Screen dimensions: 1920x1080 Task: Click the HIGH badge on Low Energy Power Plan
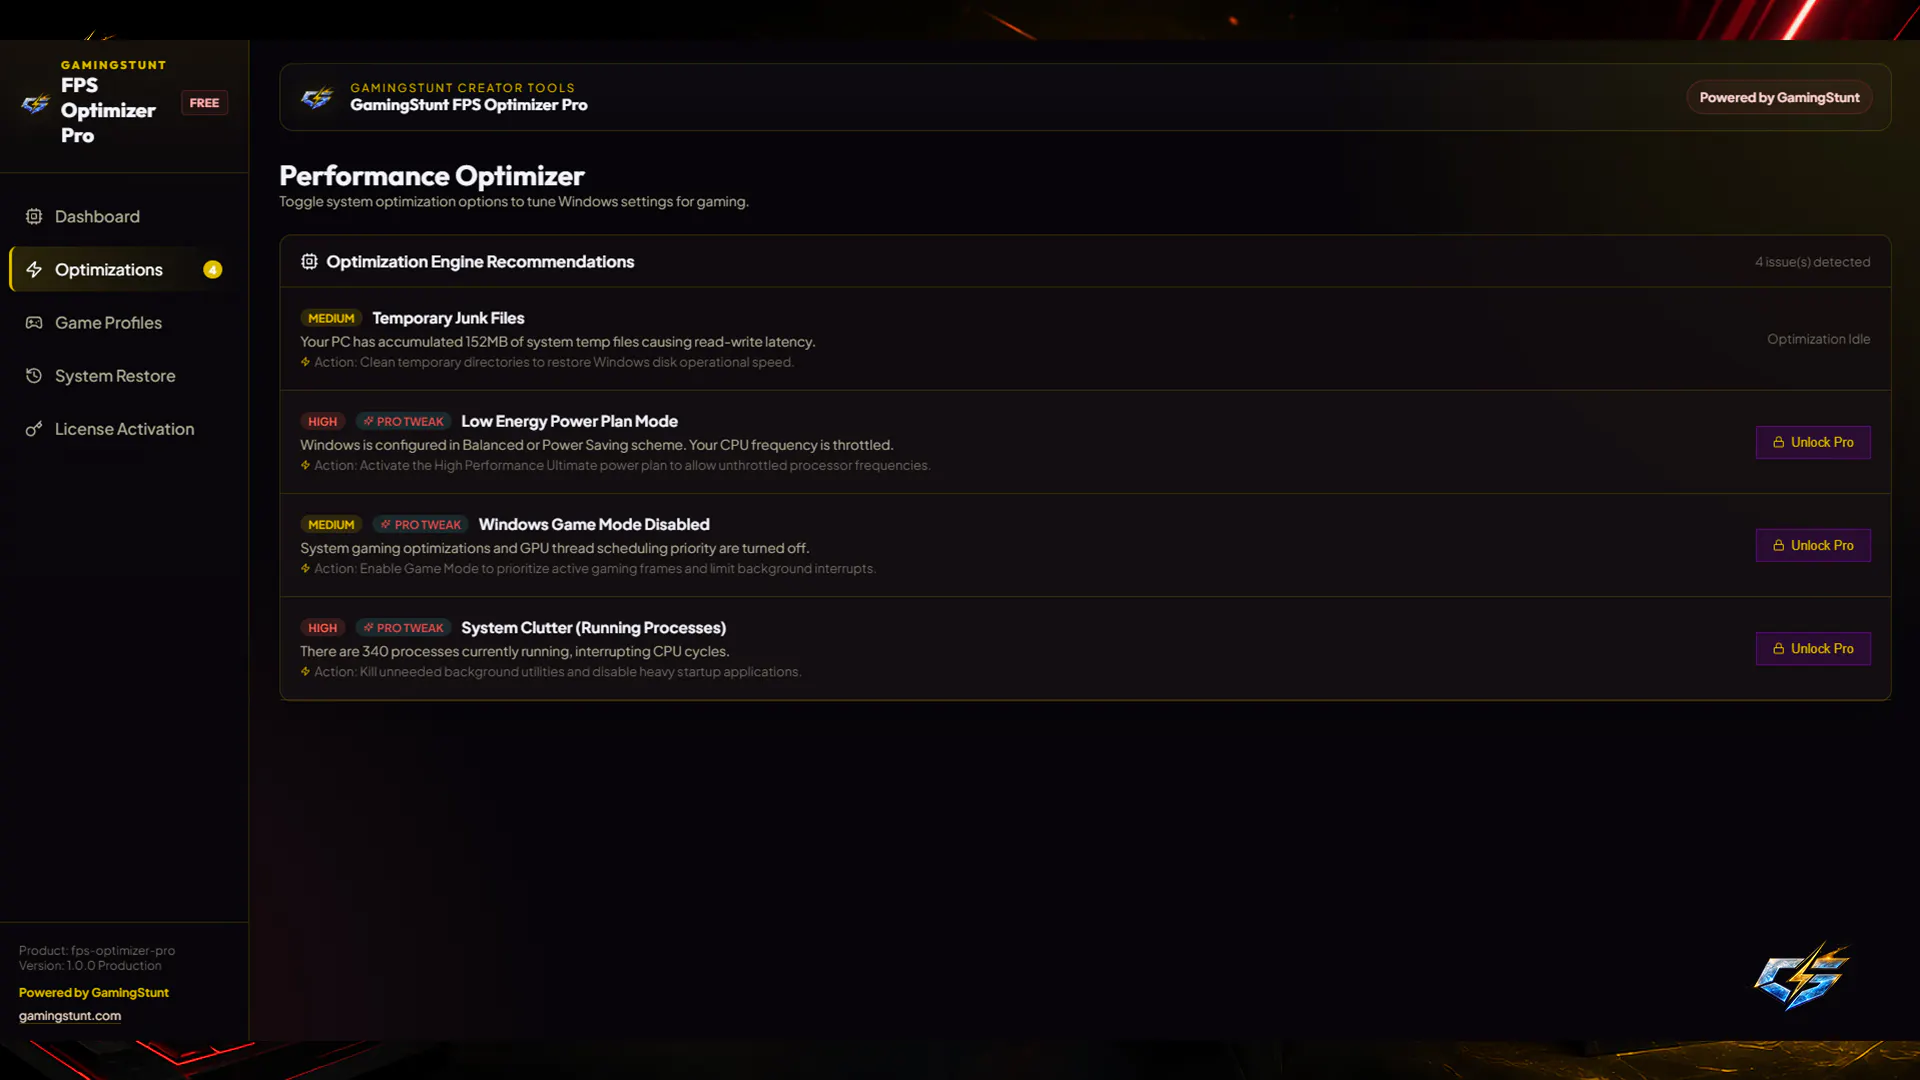[322, 421]
